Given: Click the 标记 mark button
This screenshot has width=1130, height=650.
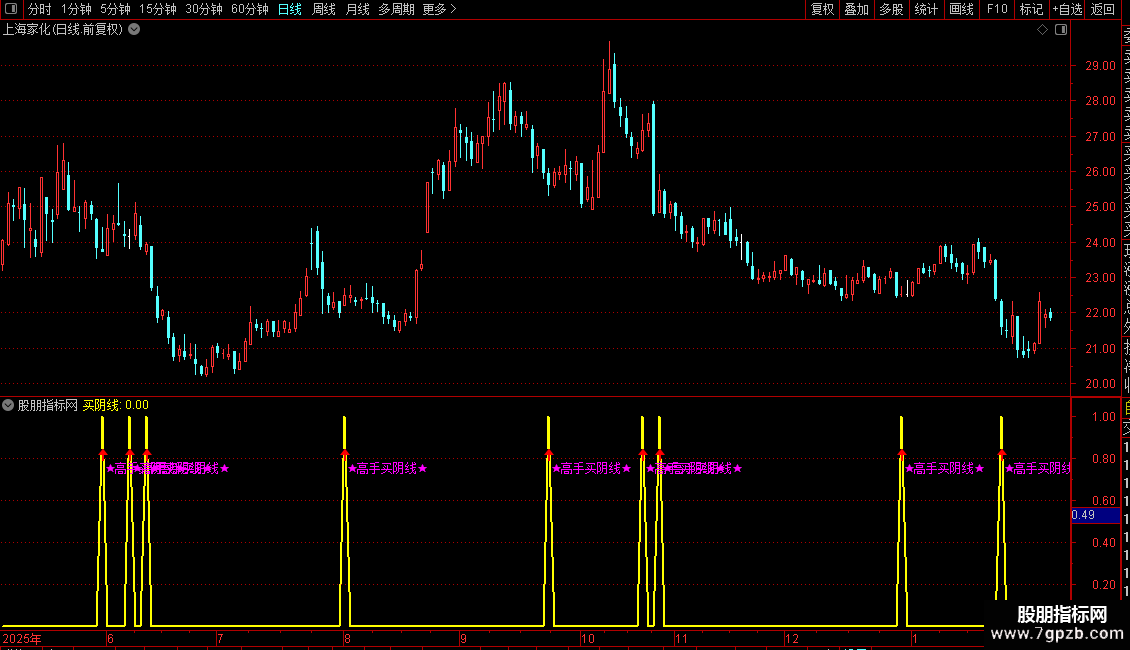Looking at the screenshot, I should [1031, 9].
